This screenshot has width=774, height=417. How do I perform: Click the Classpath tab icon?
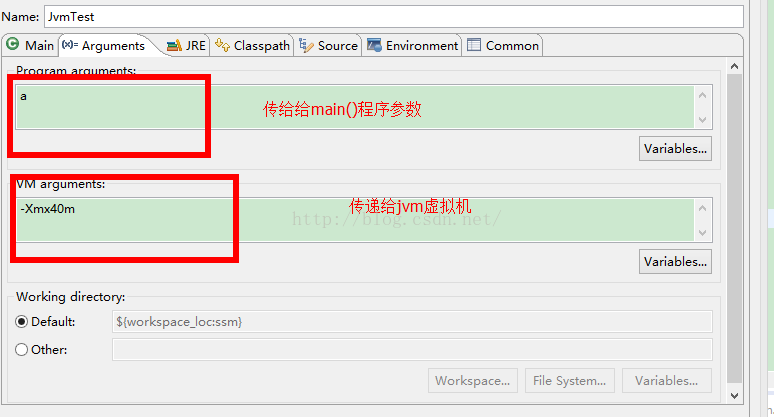pos(223,45)
